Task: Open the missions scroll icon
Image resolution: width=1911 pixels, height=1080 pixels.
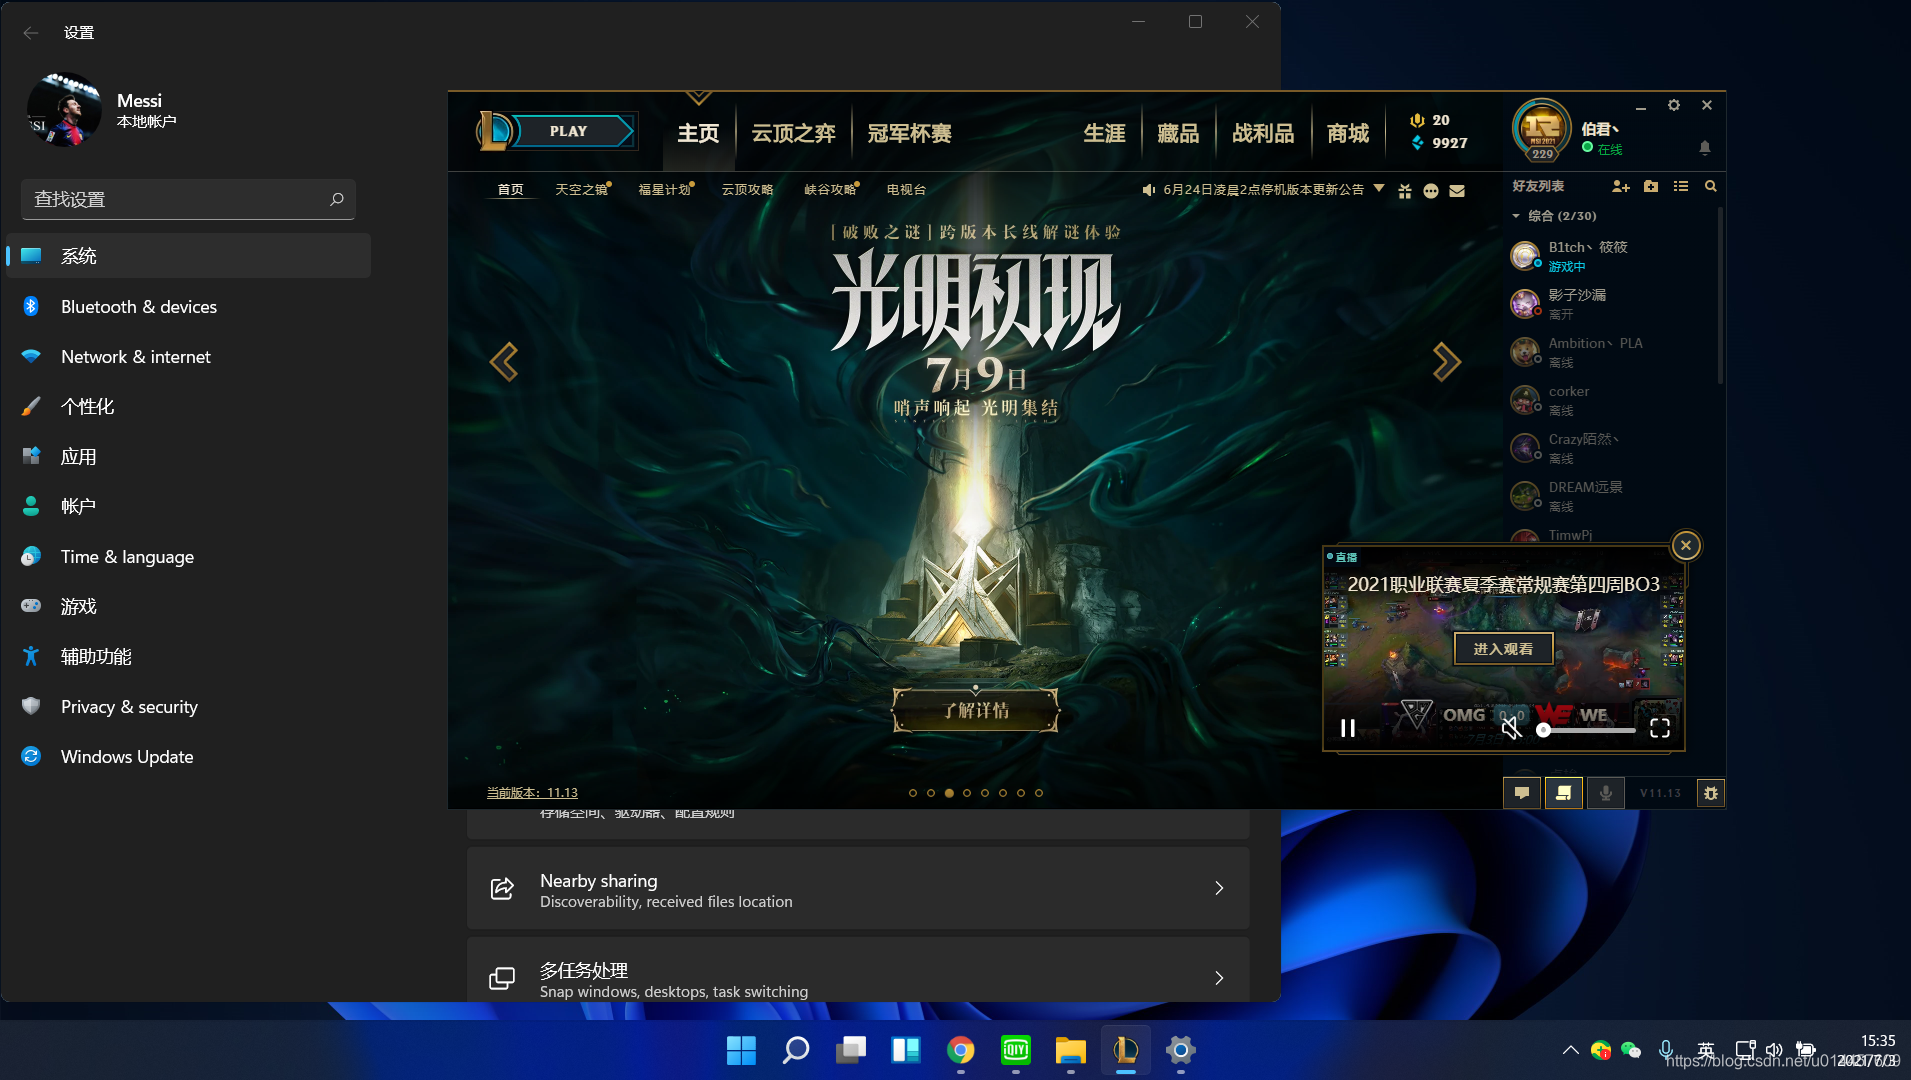Action: (1563, 793)
